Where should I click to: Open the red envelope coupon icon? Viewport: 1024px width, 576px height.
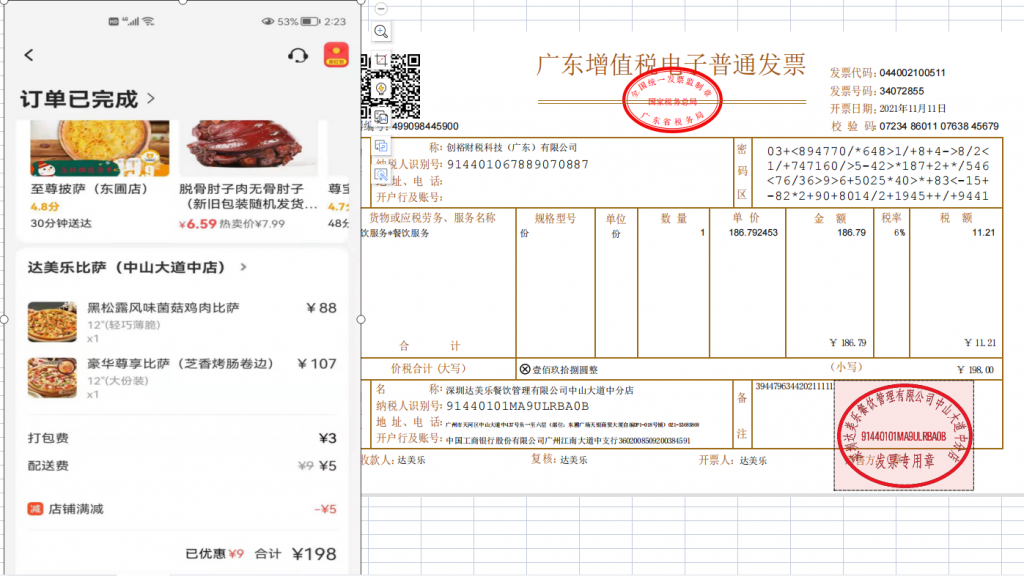336,55
